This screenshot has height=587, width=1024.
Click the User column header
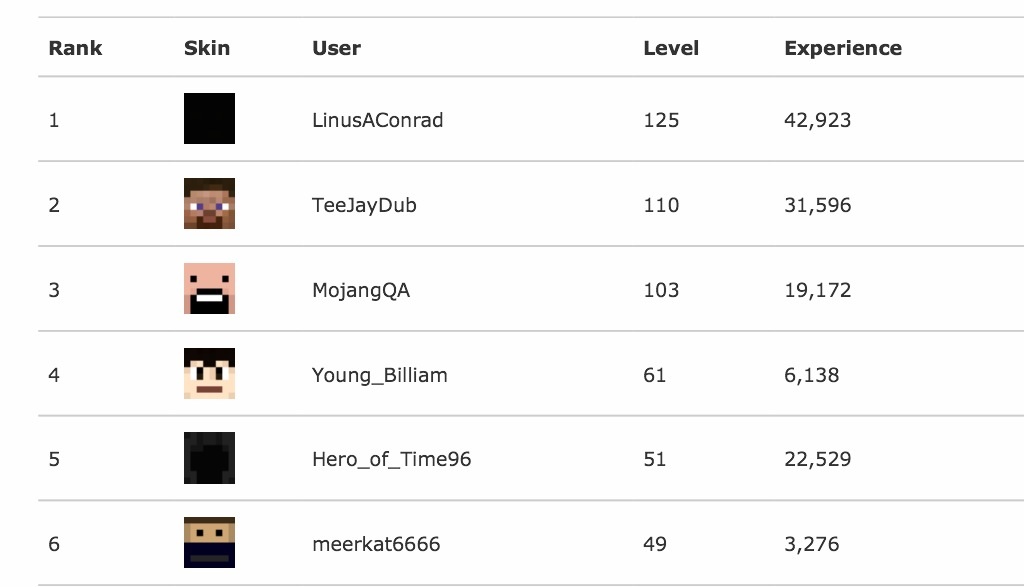[336, 48]
